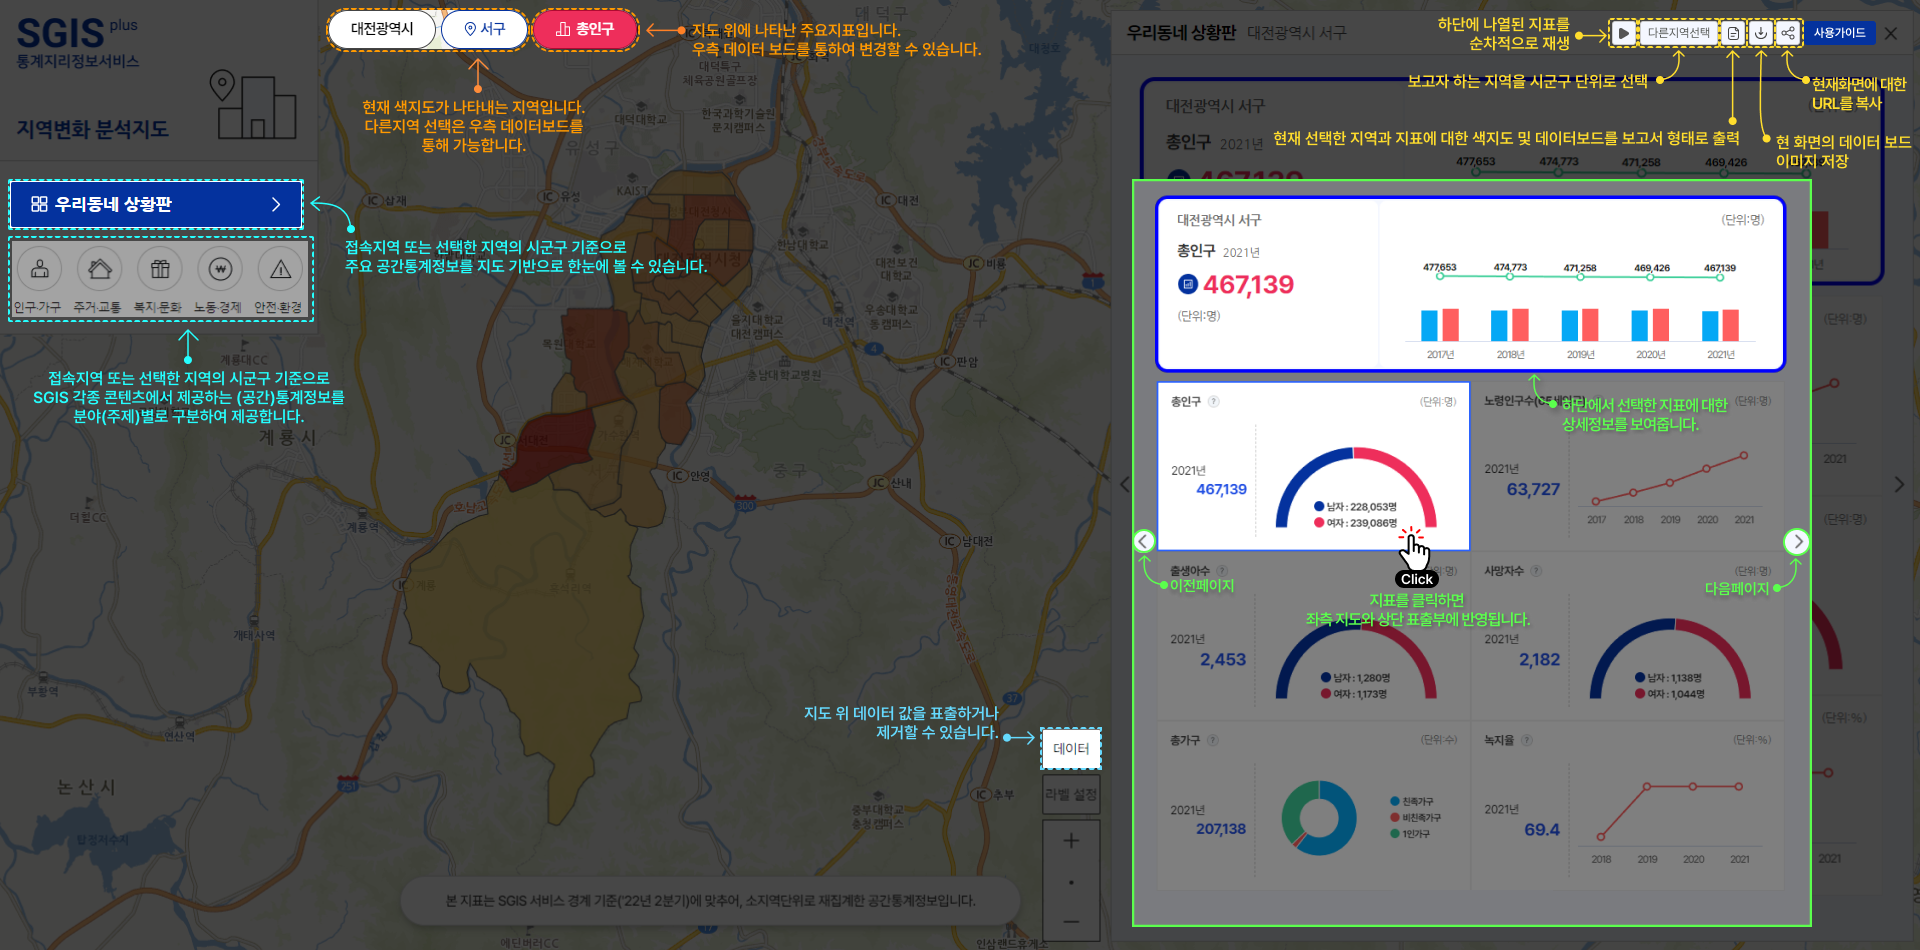Select the 인구·가구 population category icon
The width and height of the screenshot is (1920, 950).
(x=40, y=269)
